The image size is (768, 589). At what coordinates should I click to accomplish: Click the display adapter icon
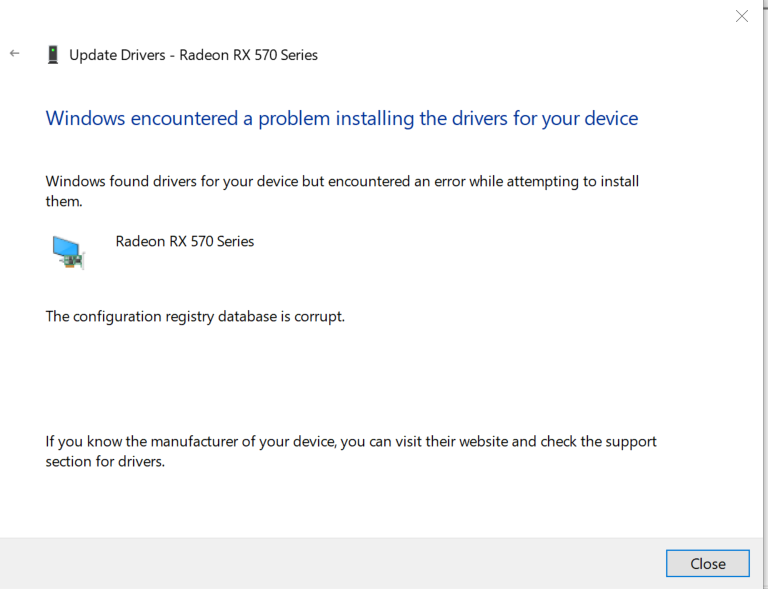point(68,251)
